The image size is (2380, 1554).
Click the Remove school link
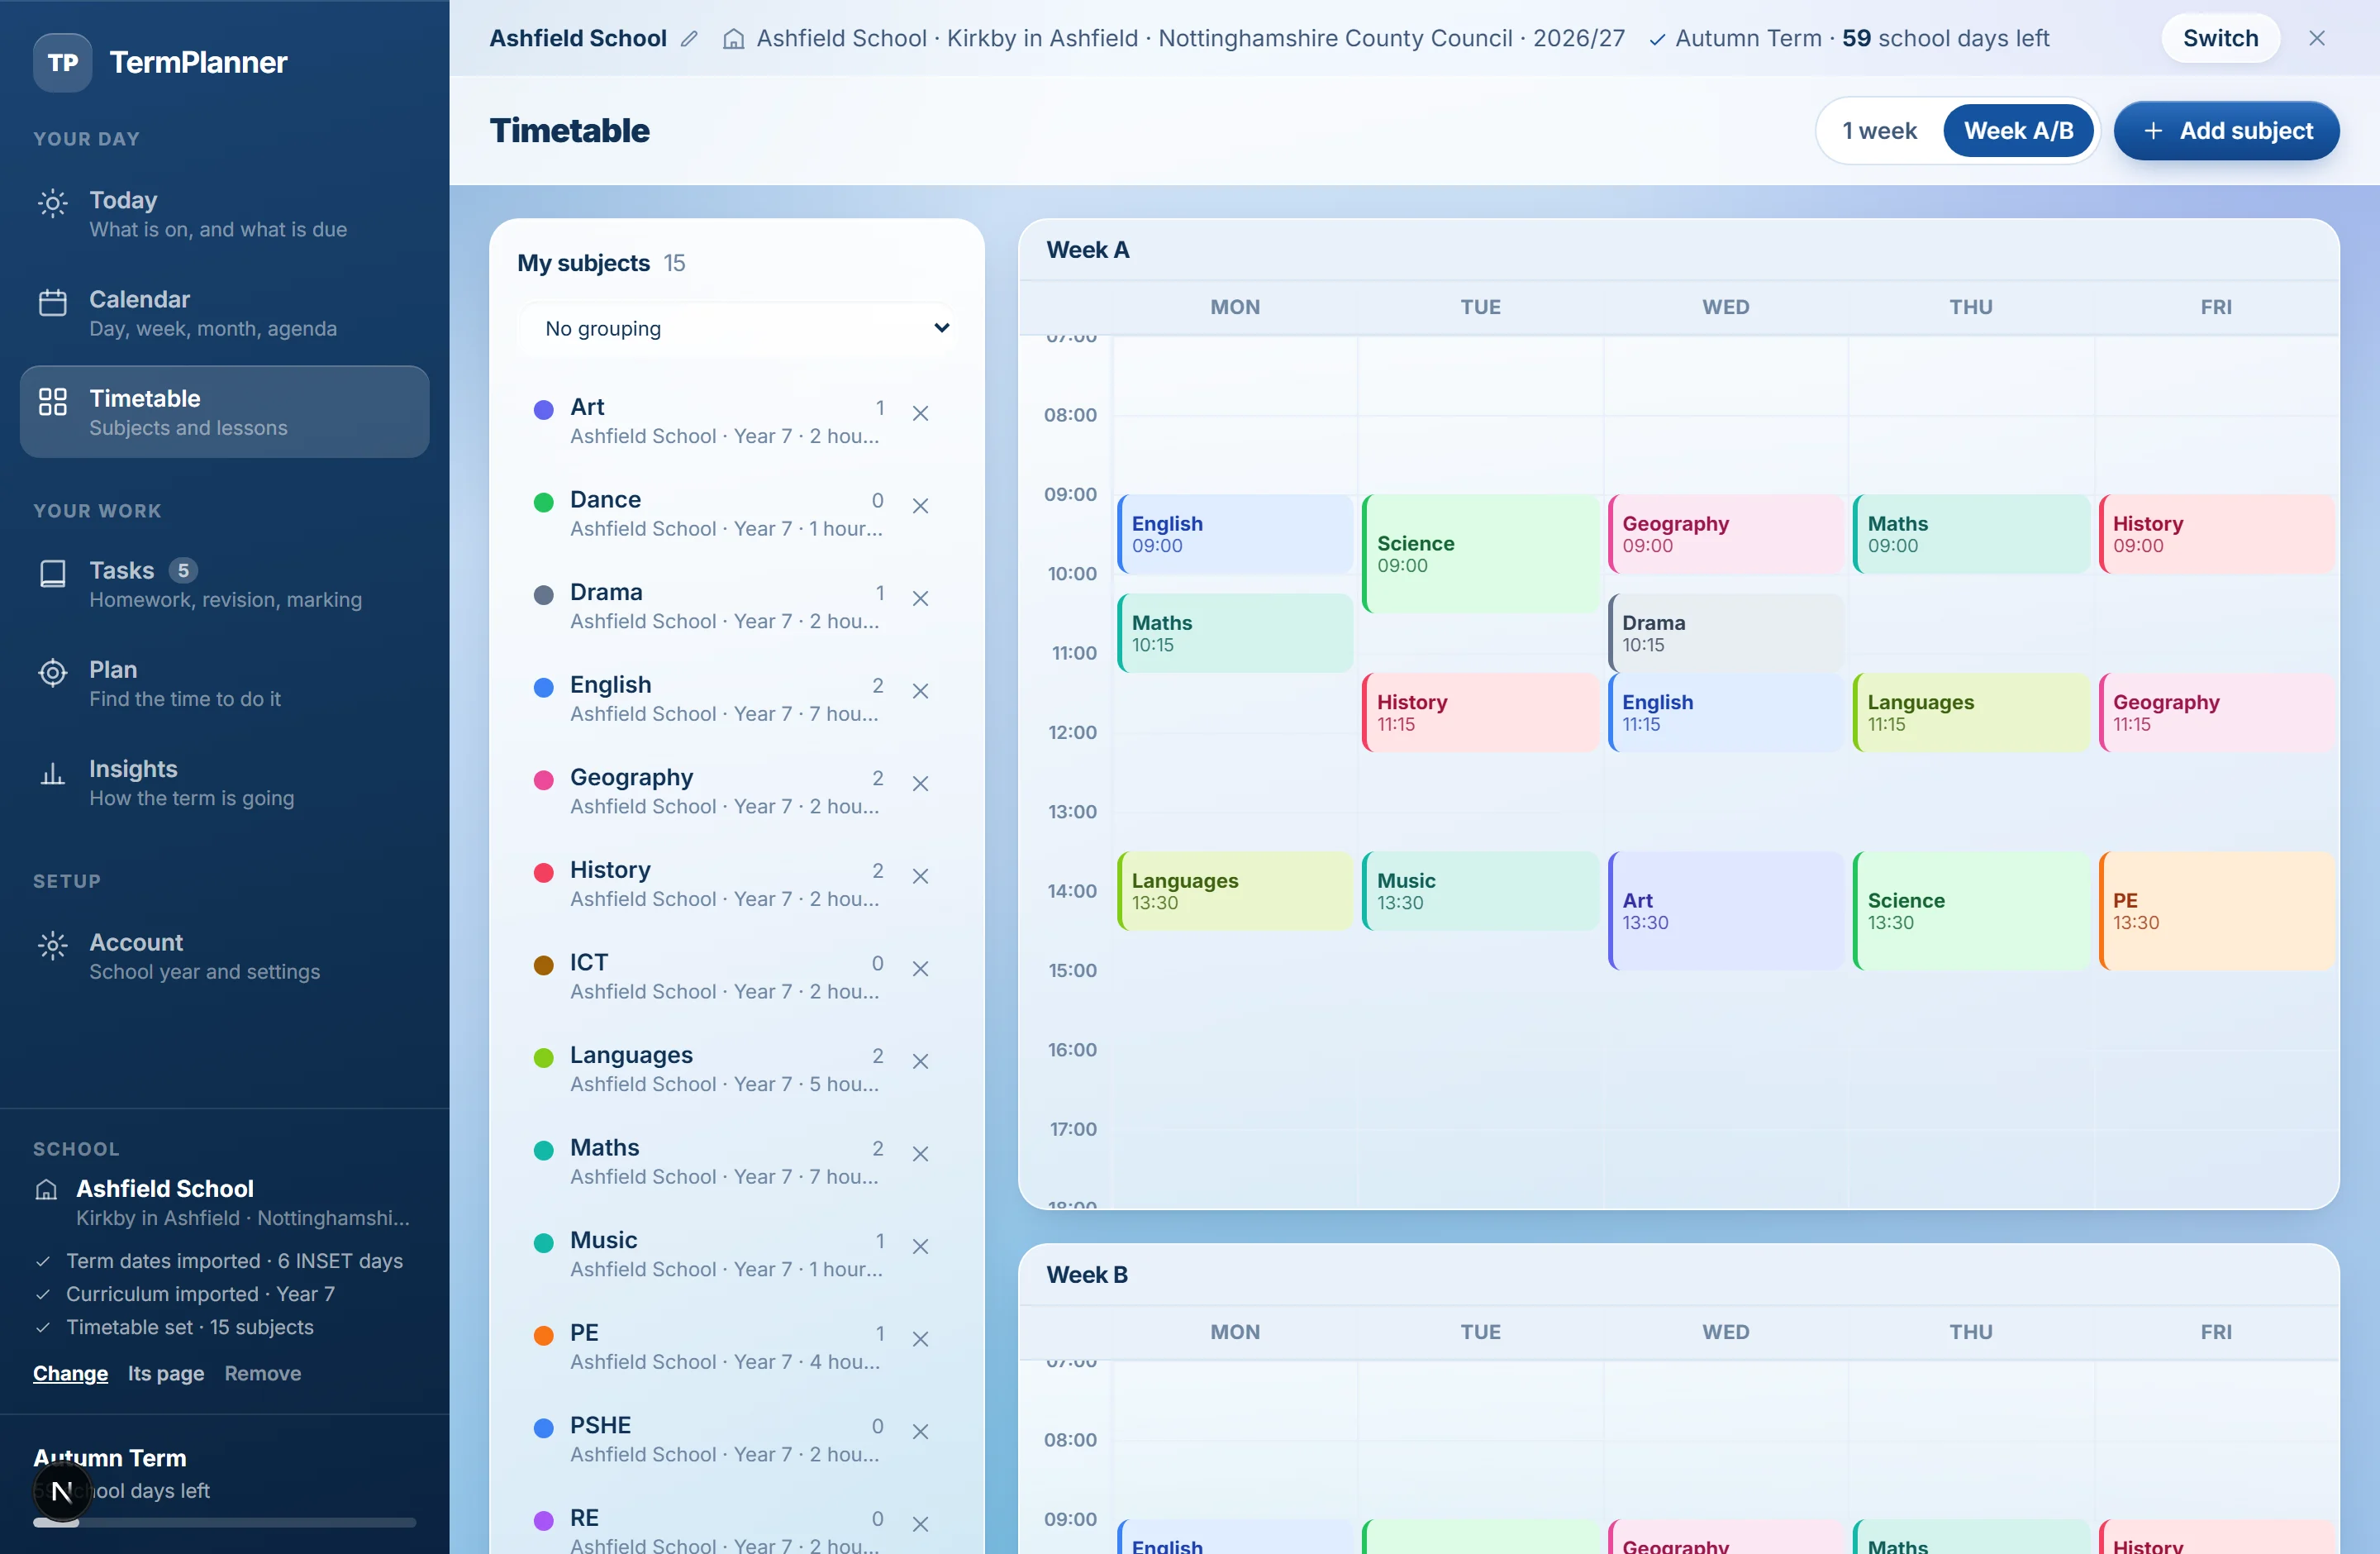(x=262, y=1373)
